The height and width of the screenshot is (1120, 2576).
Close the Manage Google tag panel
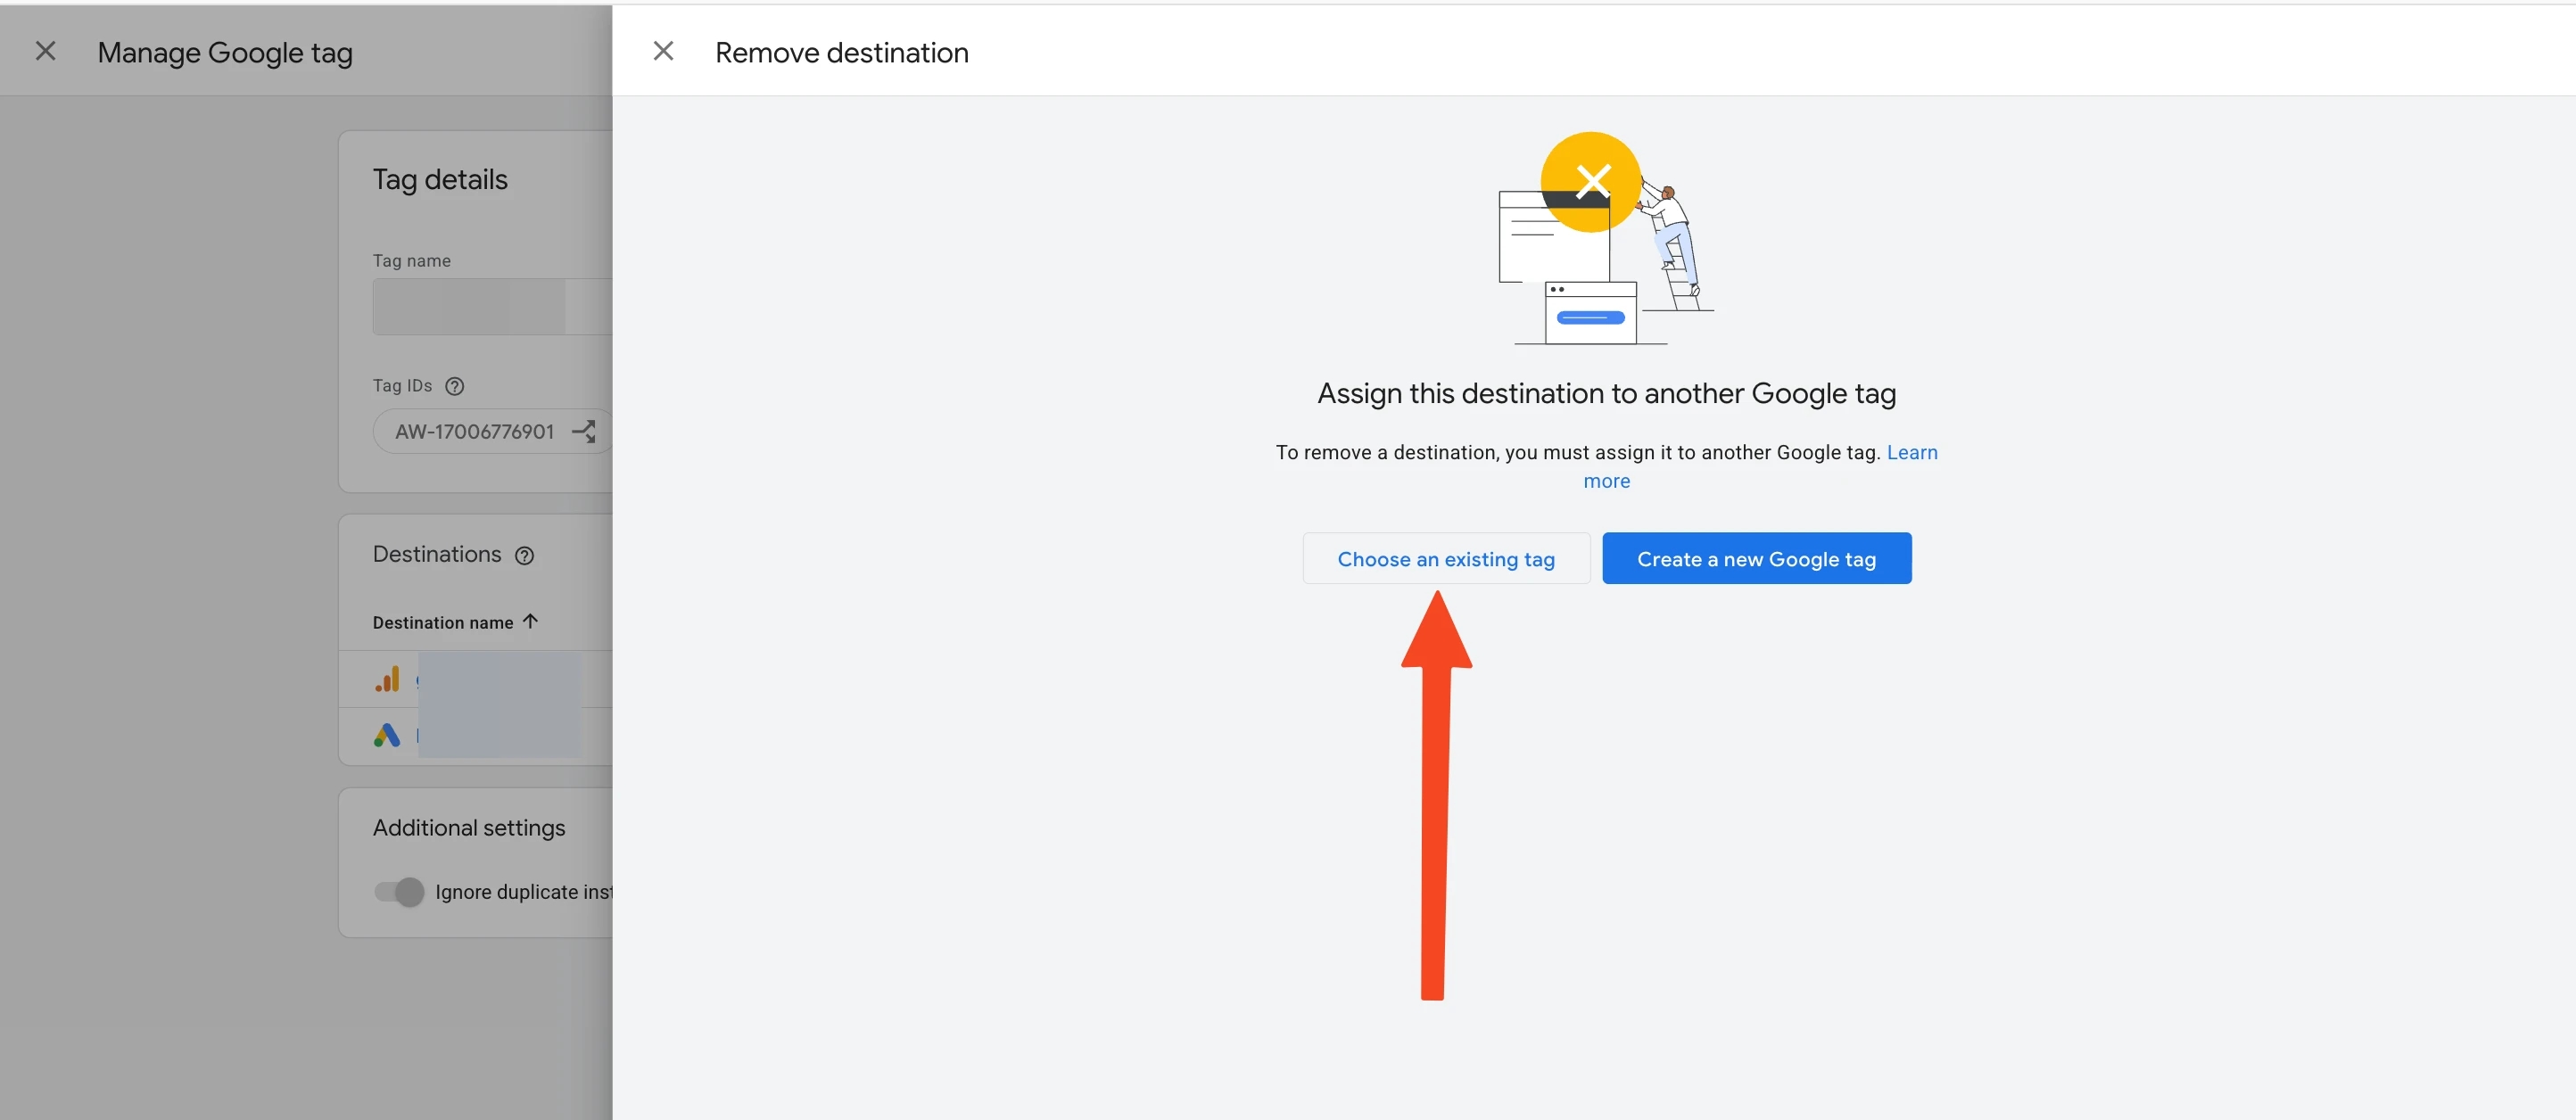pyautogui.click(x=45, y=51)
